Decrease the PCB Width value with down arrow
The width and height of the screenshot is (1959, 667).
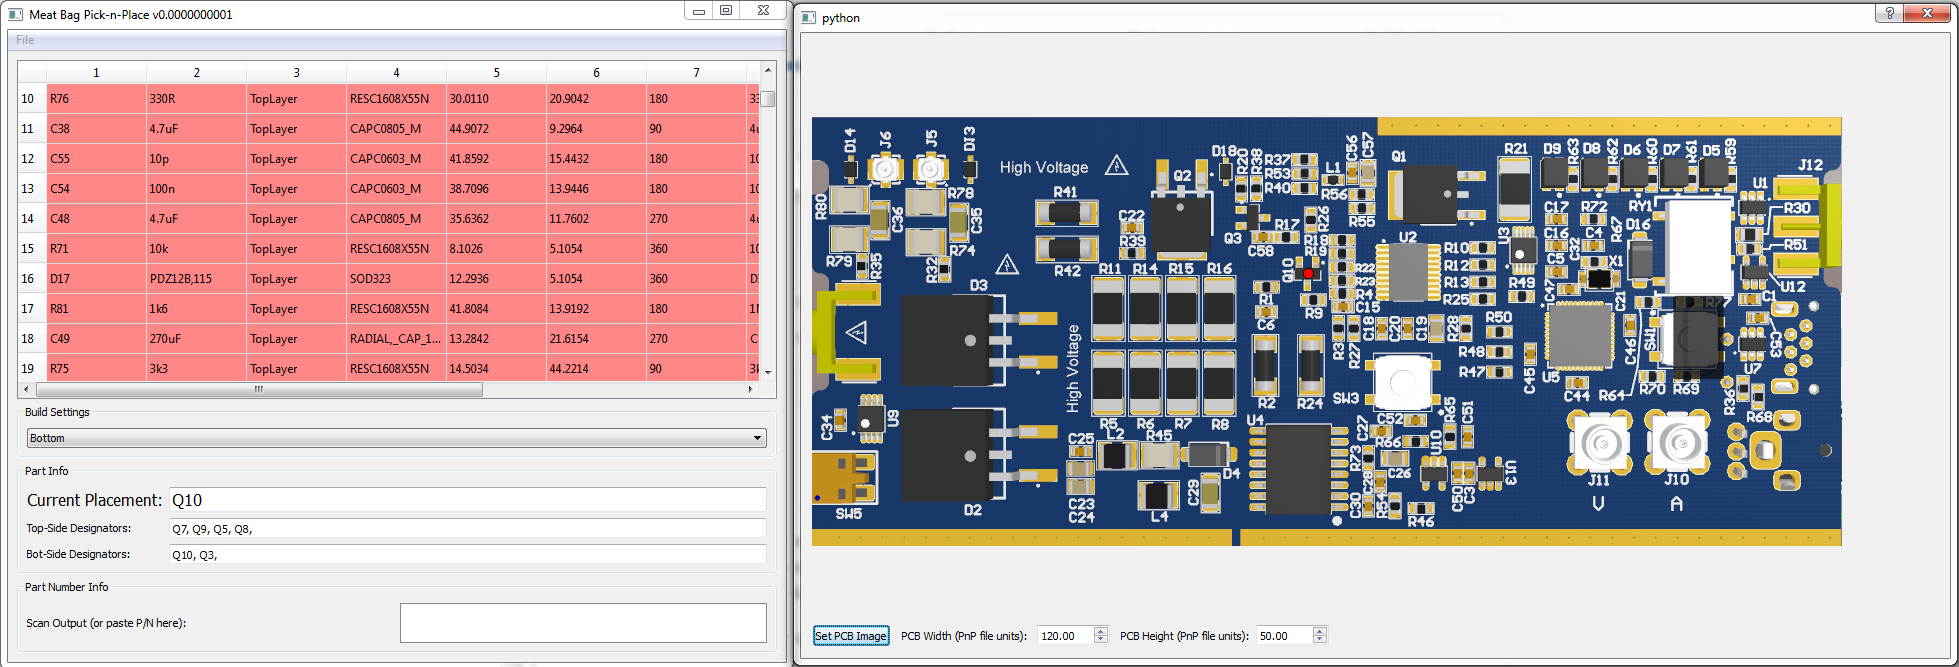pos(1101,640)
